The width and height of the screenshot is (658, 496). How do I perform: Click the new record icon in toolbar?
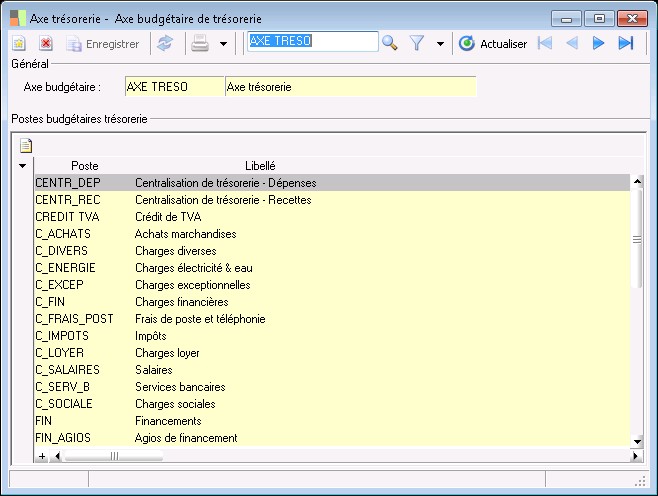(18, 43)
